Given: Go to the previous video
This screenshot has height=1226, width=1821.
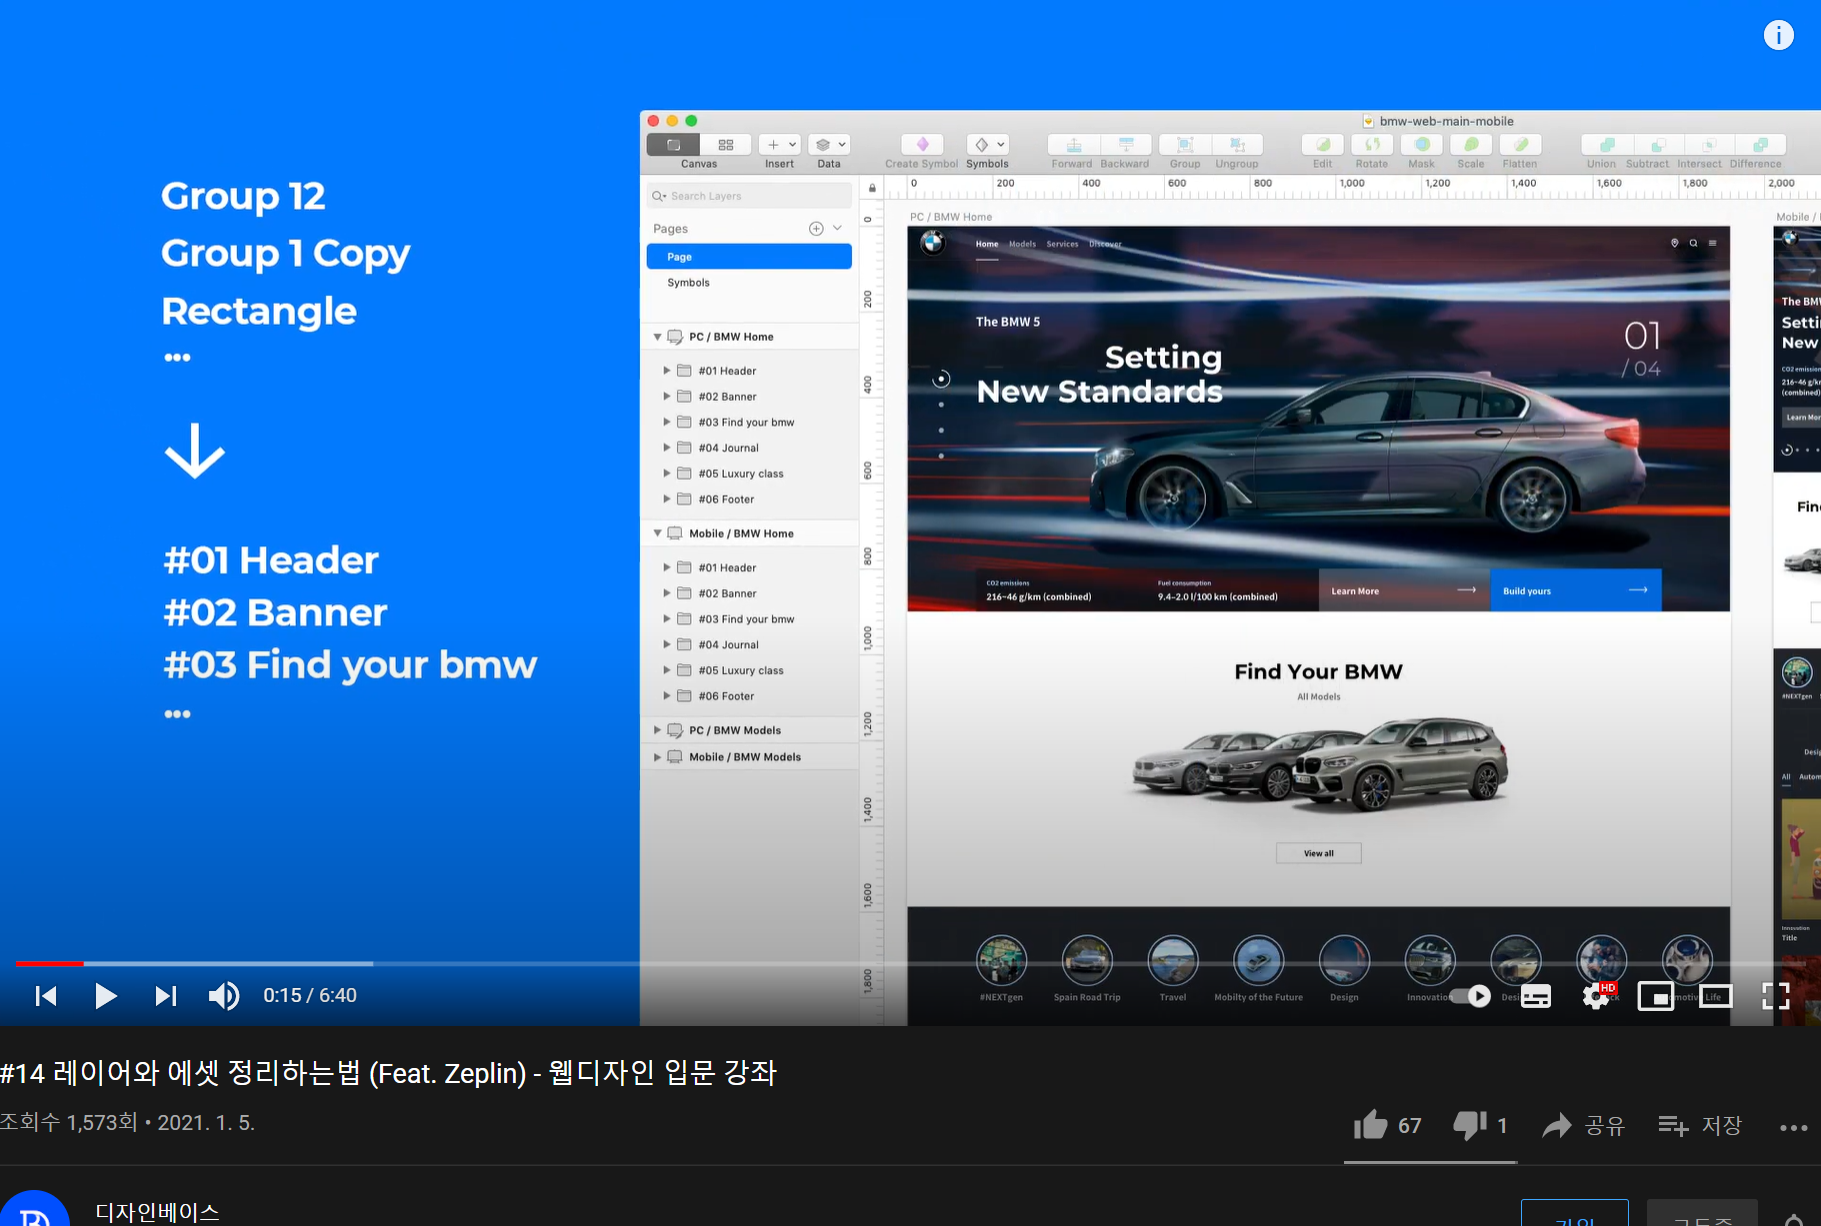Looking at the screenshot, I should [46, 995].
